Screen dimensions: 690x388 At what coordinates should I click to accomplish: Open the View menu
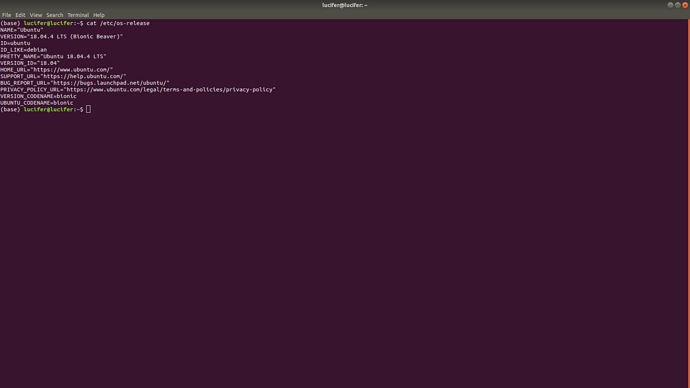pos(36,15)
